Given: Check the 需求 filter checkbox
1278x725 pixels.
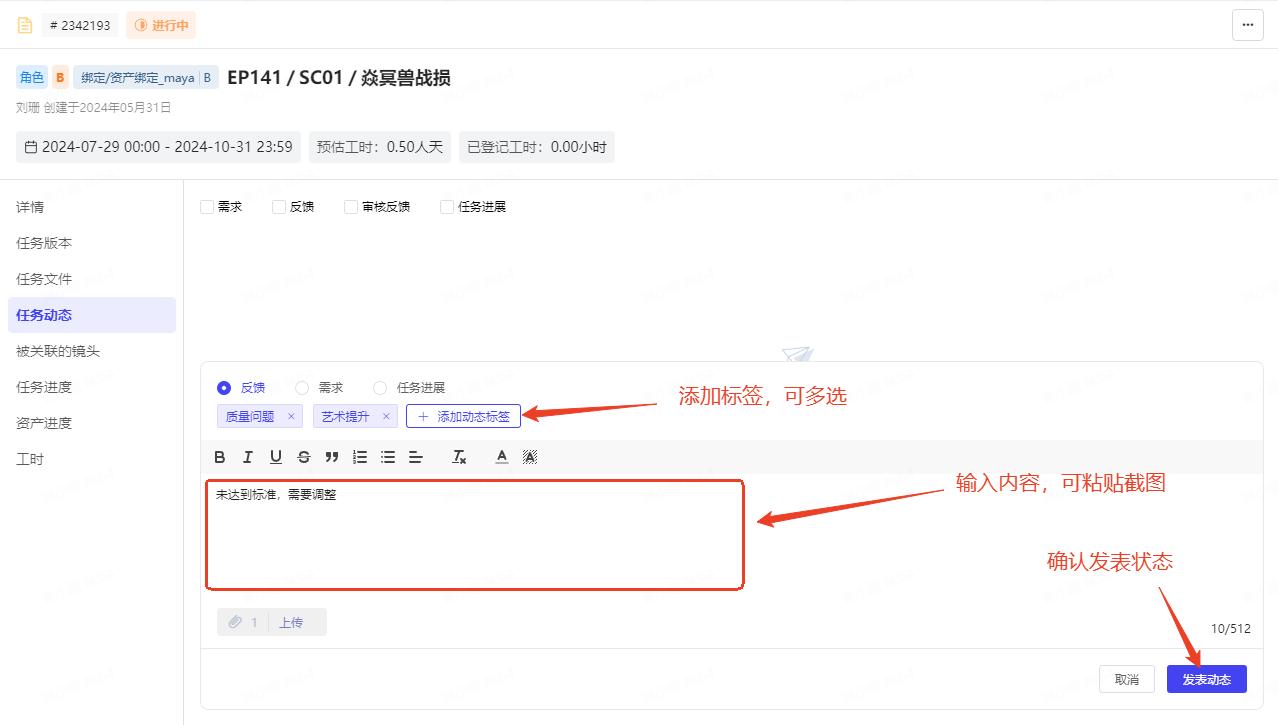Looking at the screenshot, I should click(x=207, y=207).
